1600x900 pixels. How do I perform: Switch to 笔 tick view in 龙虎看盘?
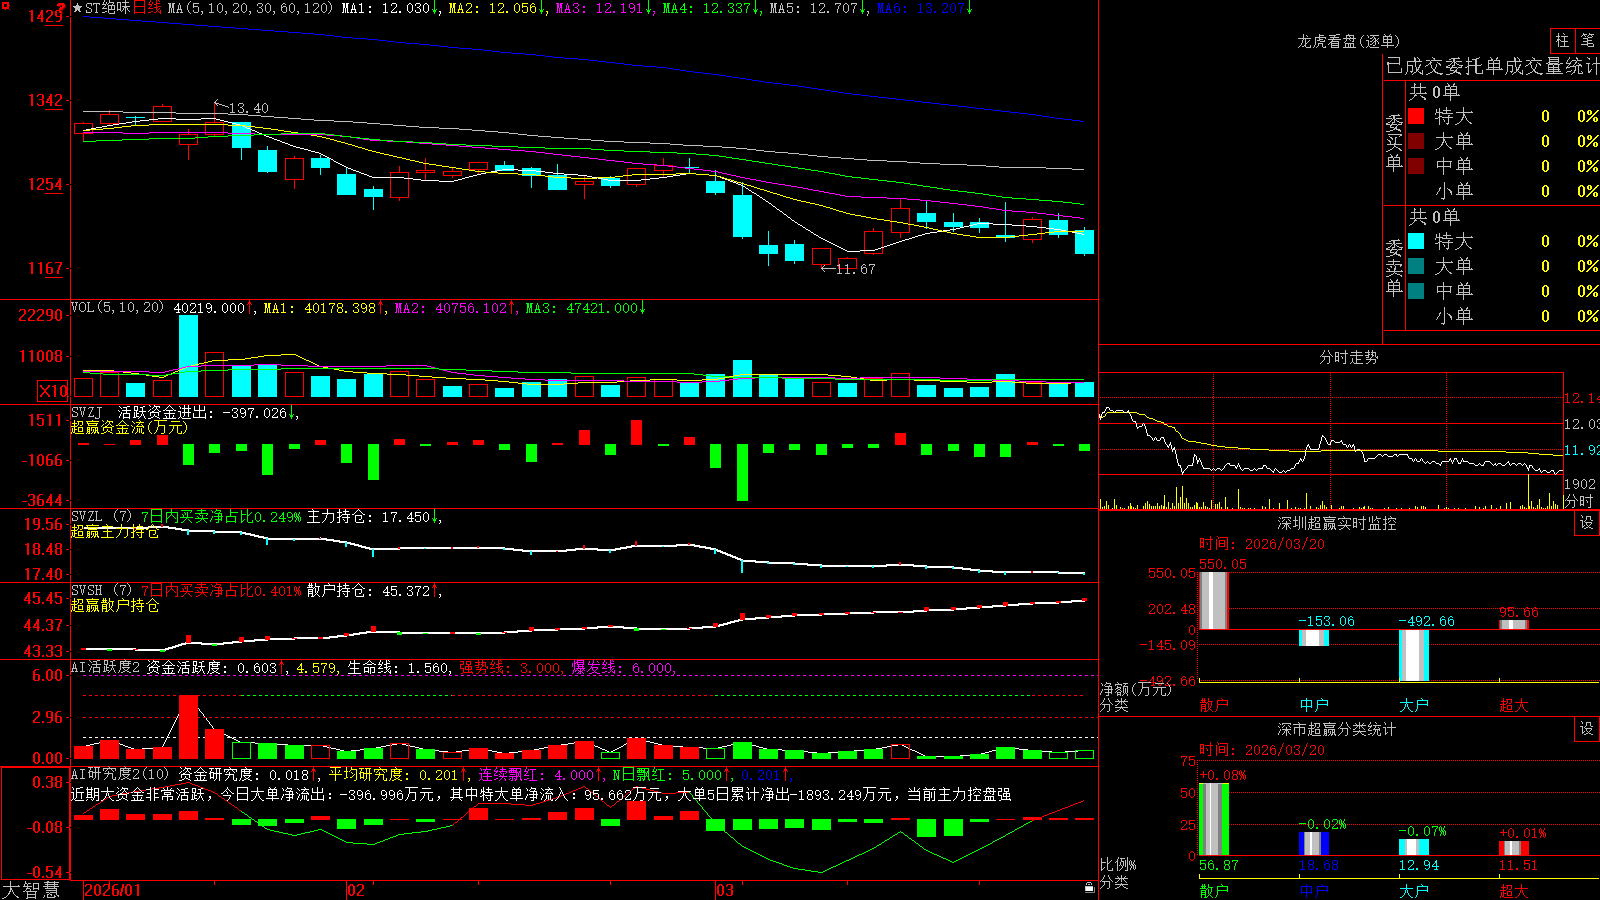(x=1588, y=40)
